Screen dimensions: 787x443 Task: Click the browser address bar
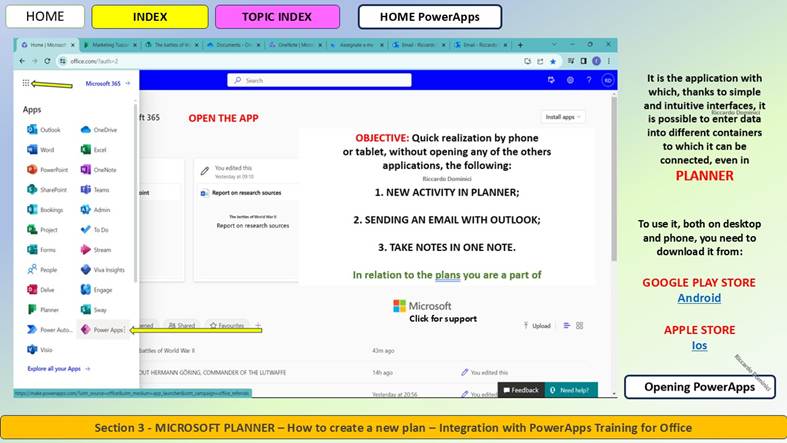pos(291,61)
